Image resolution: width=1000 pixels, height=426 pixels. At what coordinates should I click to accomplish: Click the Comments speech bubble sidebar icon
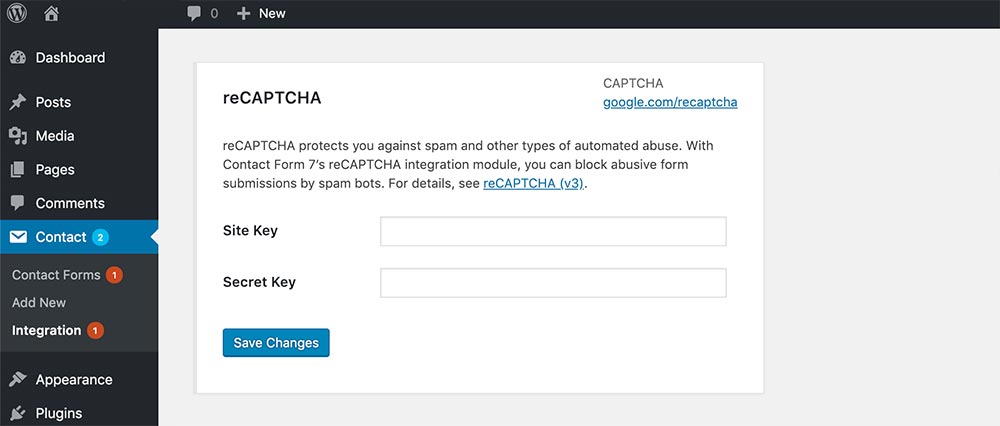[18, 203]
